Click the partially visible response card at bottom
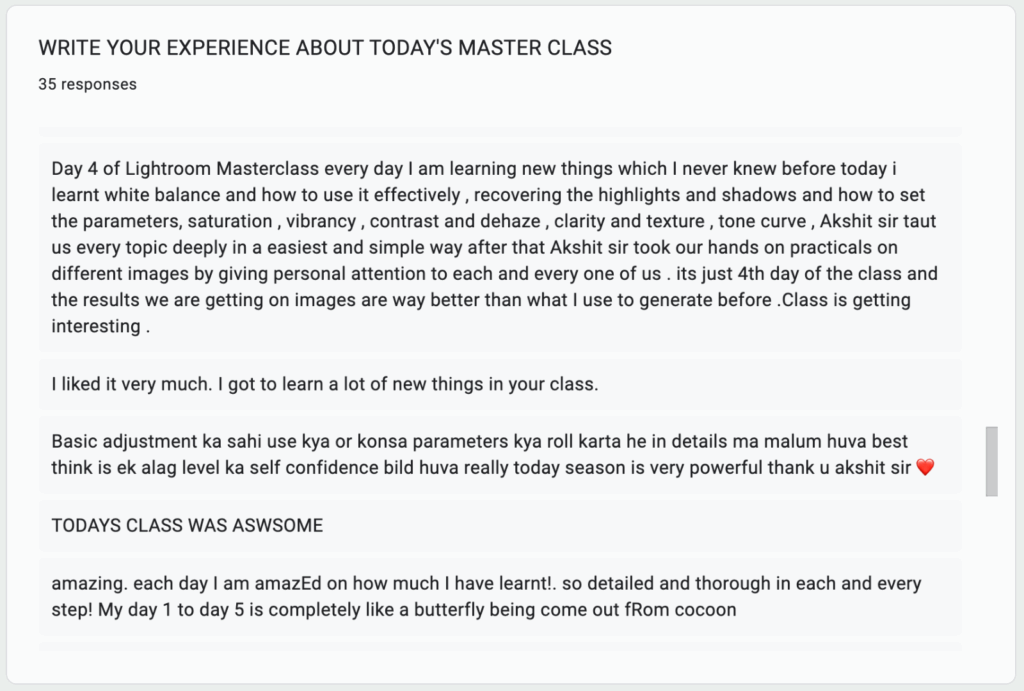Screen dimensions: 1024x691 (x=500, y=647)
